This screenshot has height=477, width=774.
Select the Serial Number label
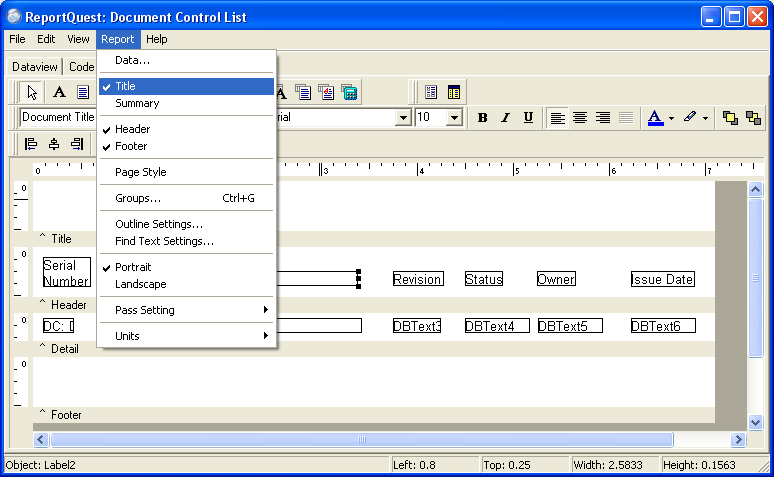pyautogui.click(x=67, y=273)
